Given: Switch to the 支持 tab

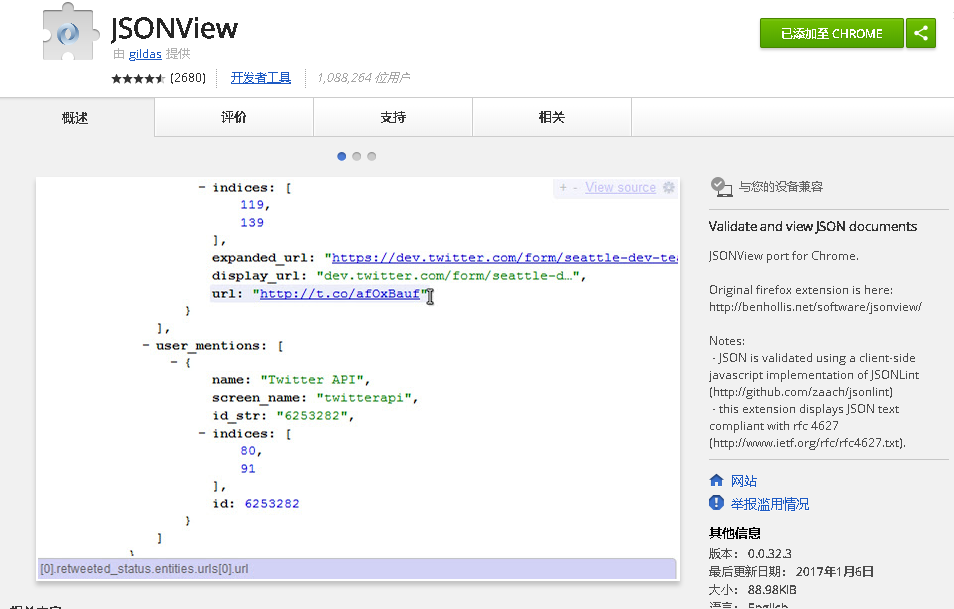Looking at the screenshot, I should point(393,117).
